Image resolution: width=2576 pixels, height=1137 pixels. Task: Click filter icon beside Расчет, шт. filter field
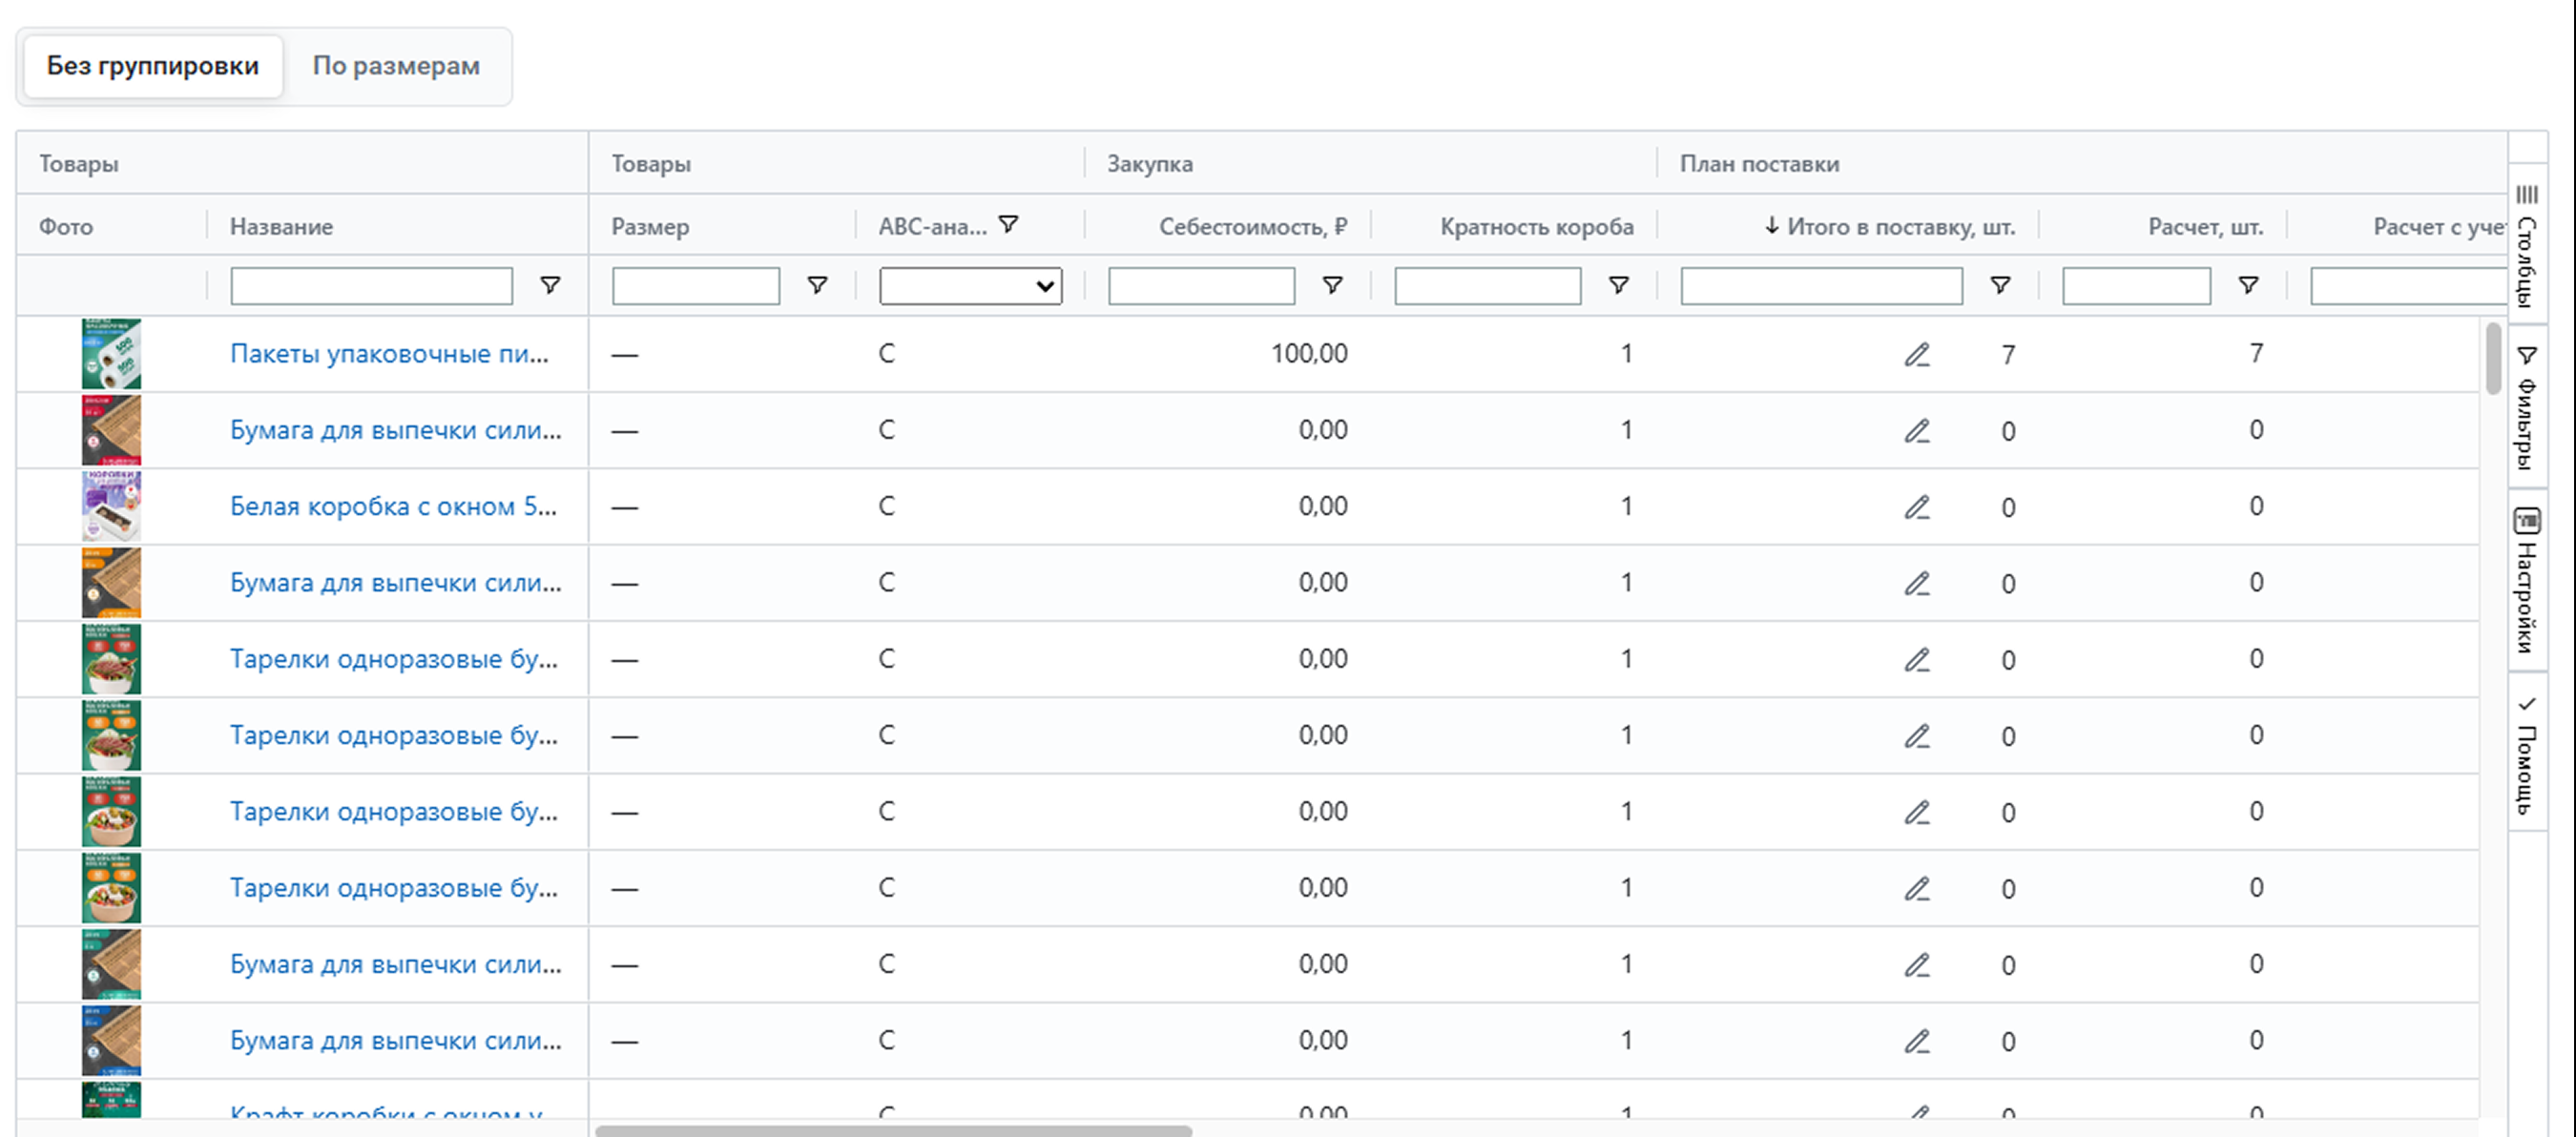pyautogui.click(x=2248, y=286)
